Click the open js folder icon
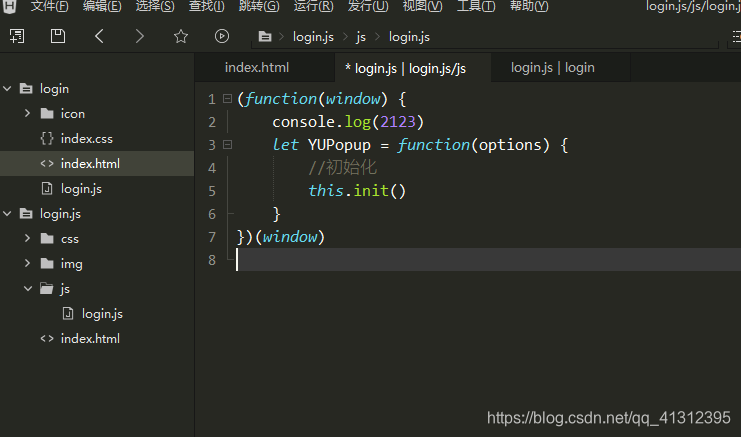Image resolution: width=741 pixels, height=437 pixels. pyautogui.click(x=46, y=288)
